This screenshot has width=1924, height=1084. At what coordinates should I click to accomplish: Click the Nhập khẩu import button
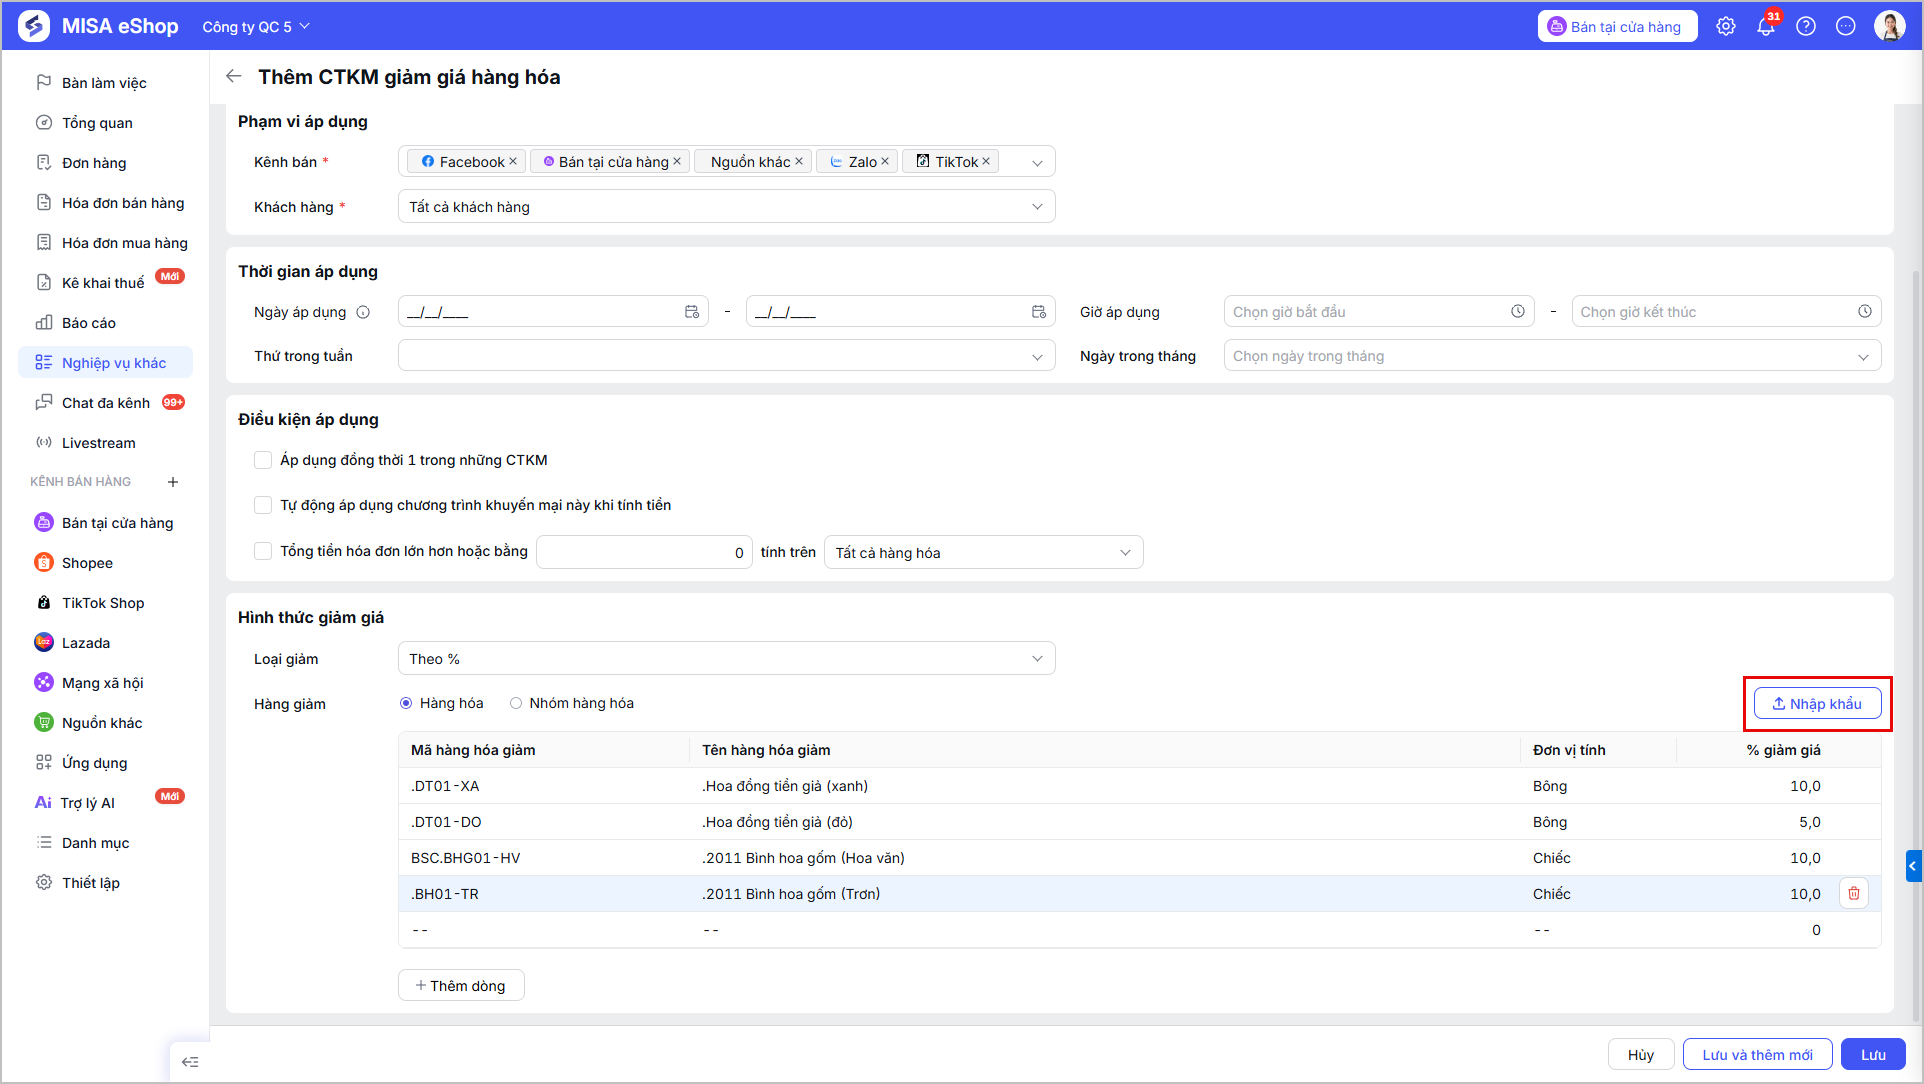point(1817,704)
